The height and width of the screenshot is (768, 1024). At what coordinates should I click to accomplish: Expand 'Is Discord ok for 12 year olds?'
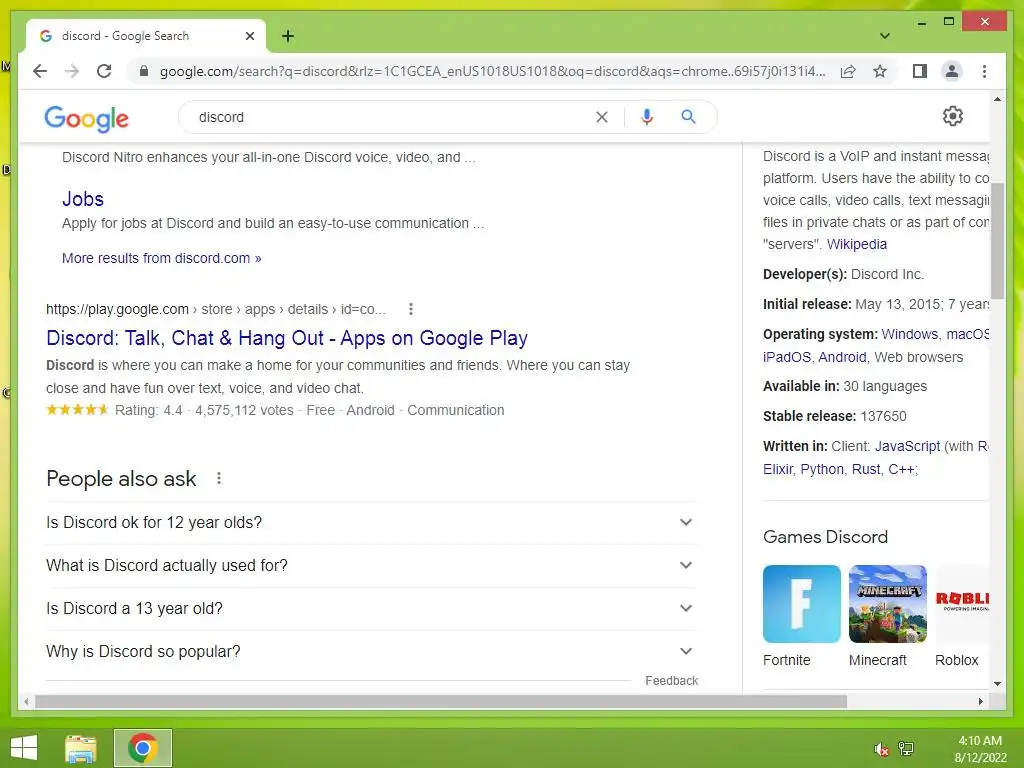click(372, 522)
